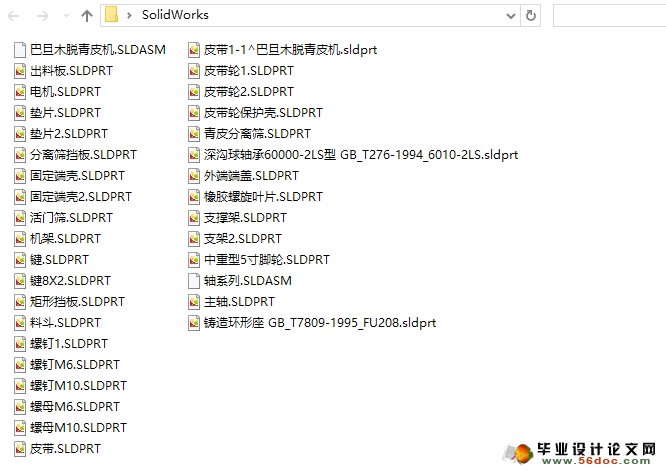Click file name 皮带1-1^巴旦木脱青皮机.sldprt
The height and width of the screenshot is (471, 666).
pos(290,50)
